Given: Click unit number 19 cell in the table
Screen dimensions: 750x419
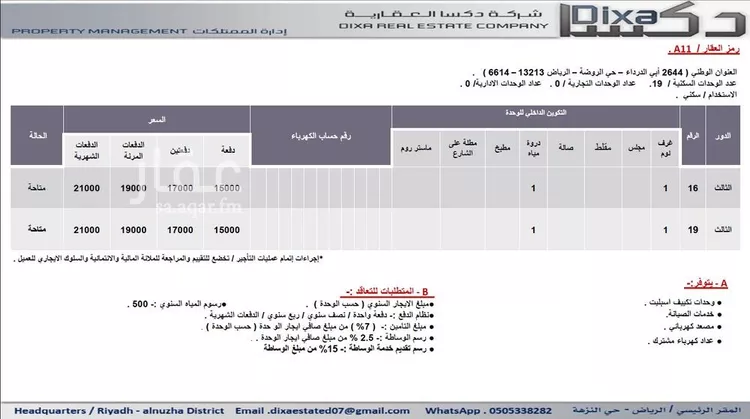Looking at the screenshot, I should tap(693, 230).
